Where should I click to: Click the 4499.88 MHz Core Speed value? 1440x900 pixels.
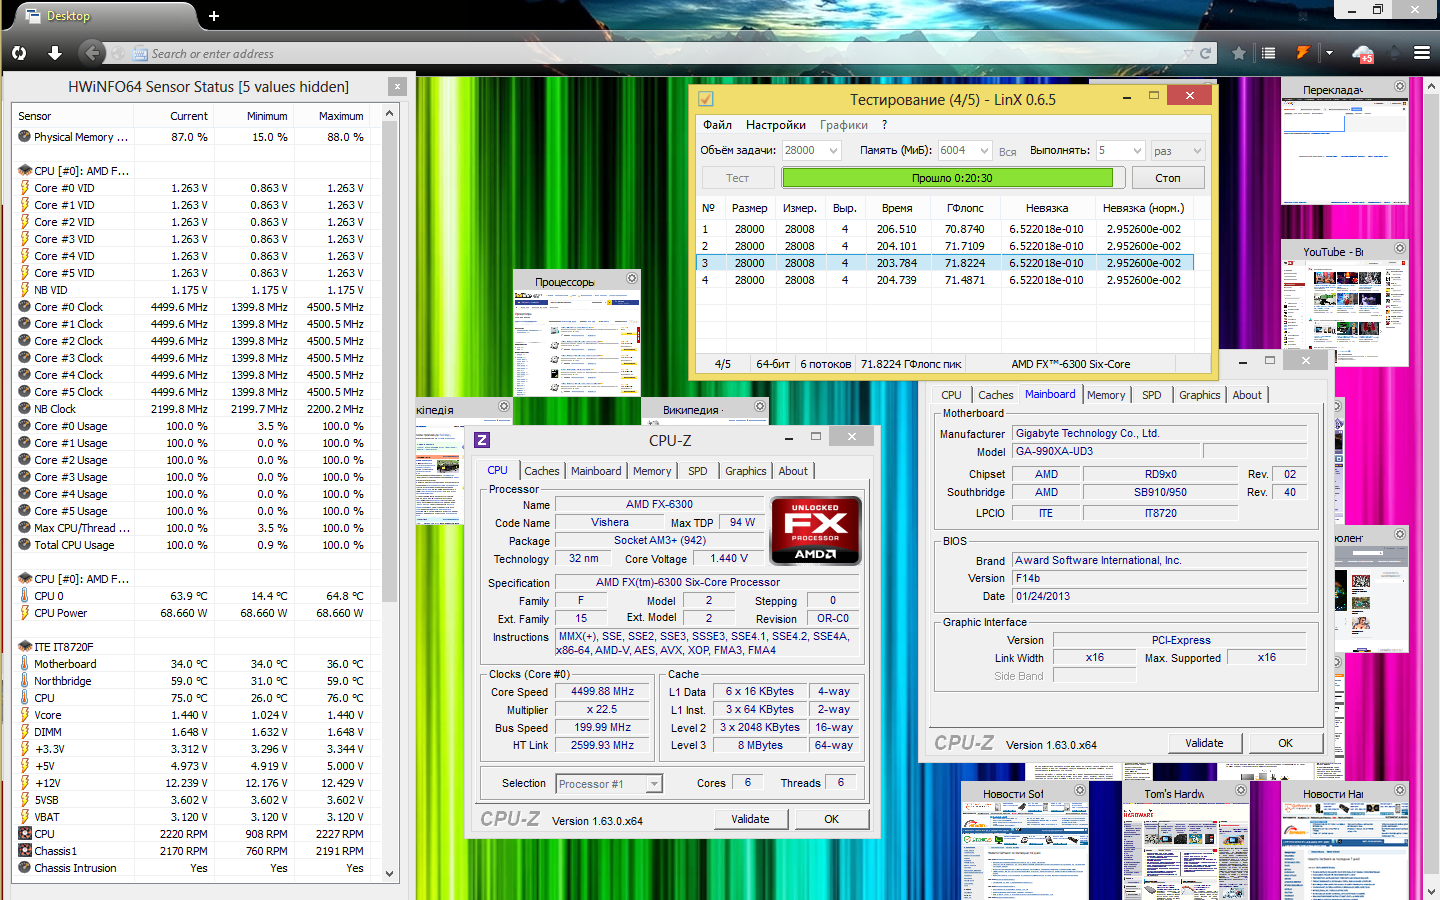602,691
